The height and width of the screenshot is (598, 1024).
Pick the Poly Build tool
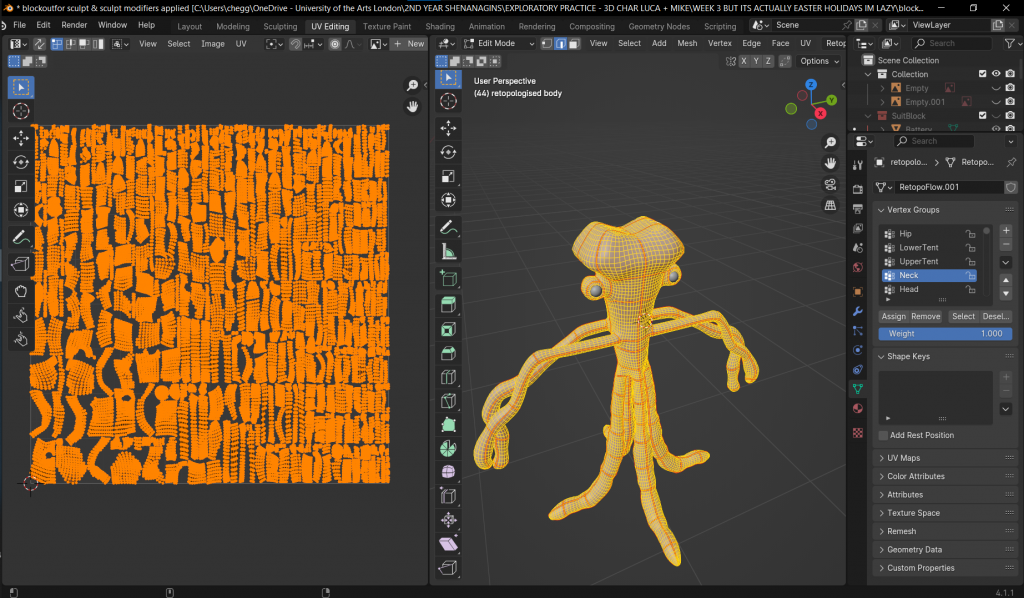pos(449,425)
